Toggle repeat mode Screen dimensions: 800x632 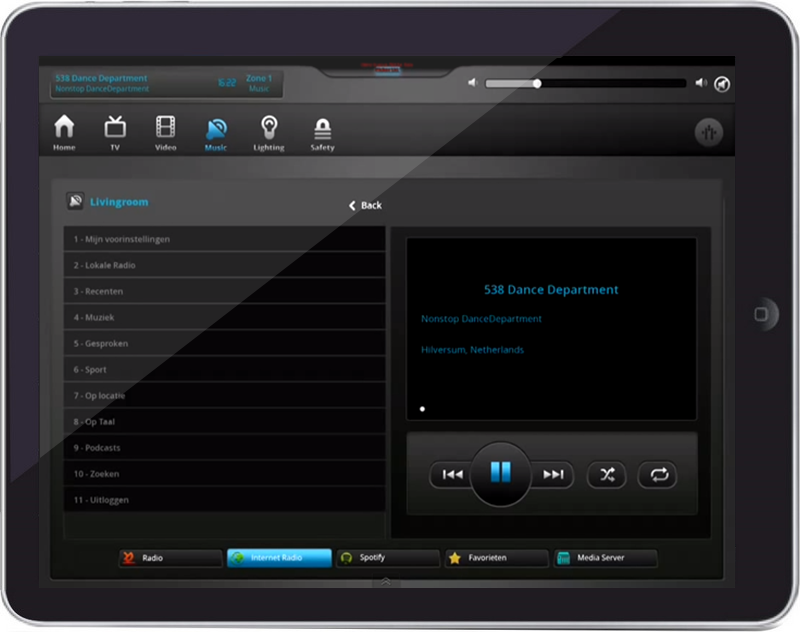point(658,475)
